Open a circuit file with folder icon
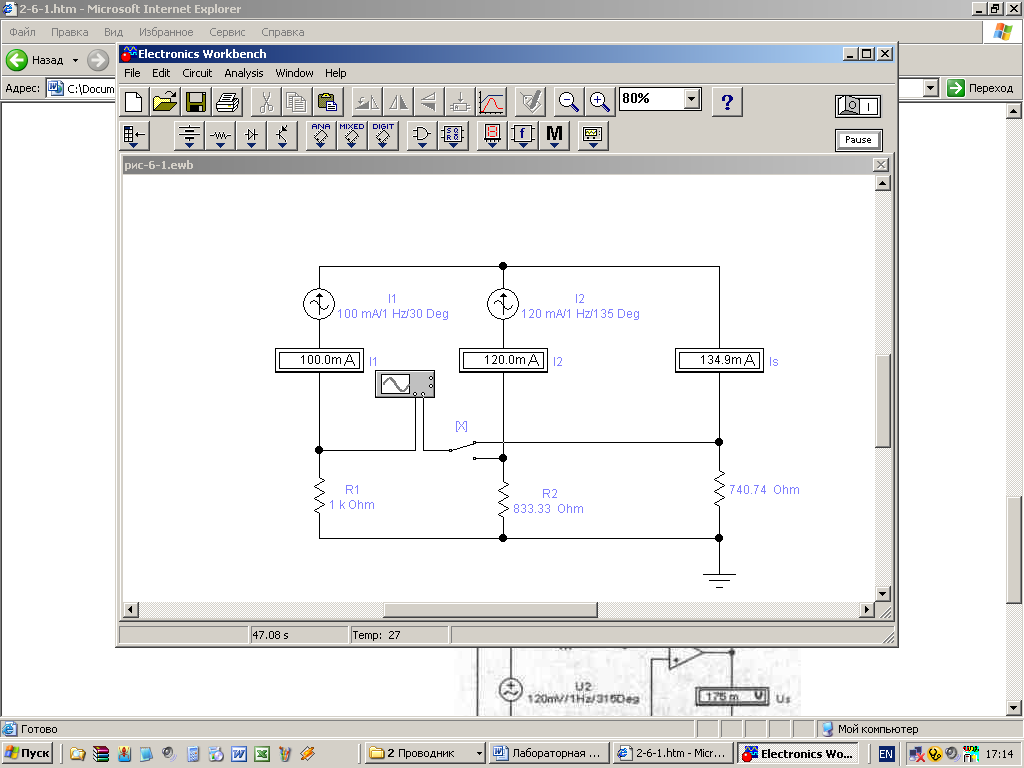This screenshot has height=768, width=1024. pyautogui.click(x=165, y=103)
